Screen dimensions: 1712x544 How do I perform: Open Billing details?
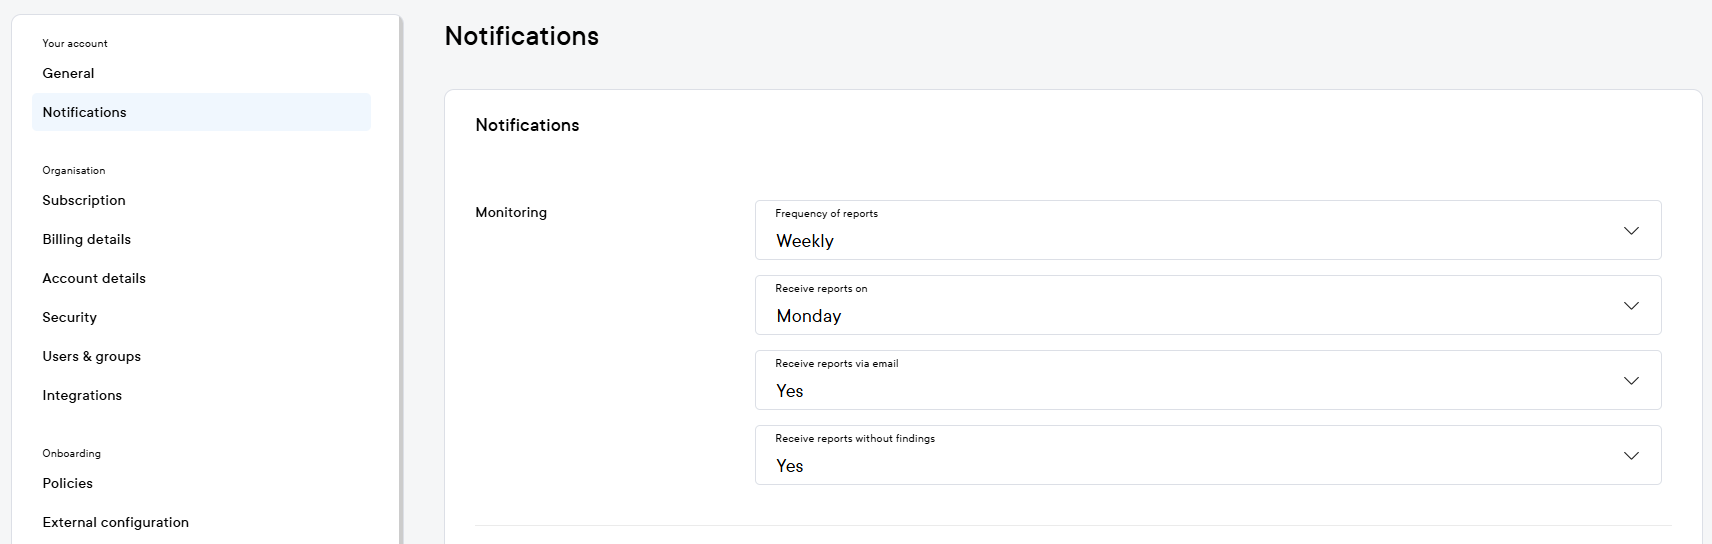[x=86, y=239]
